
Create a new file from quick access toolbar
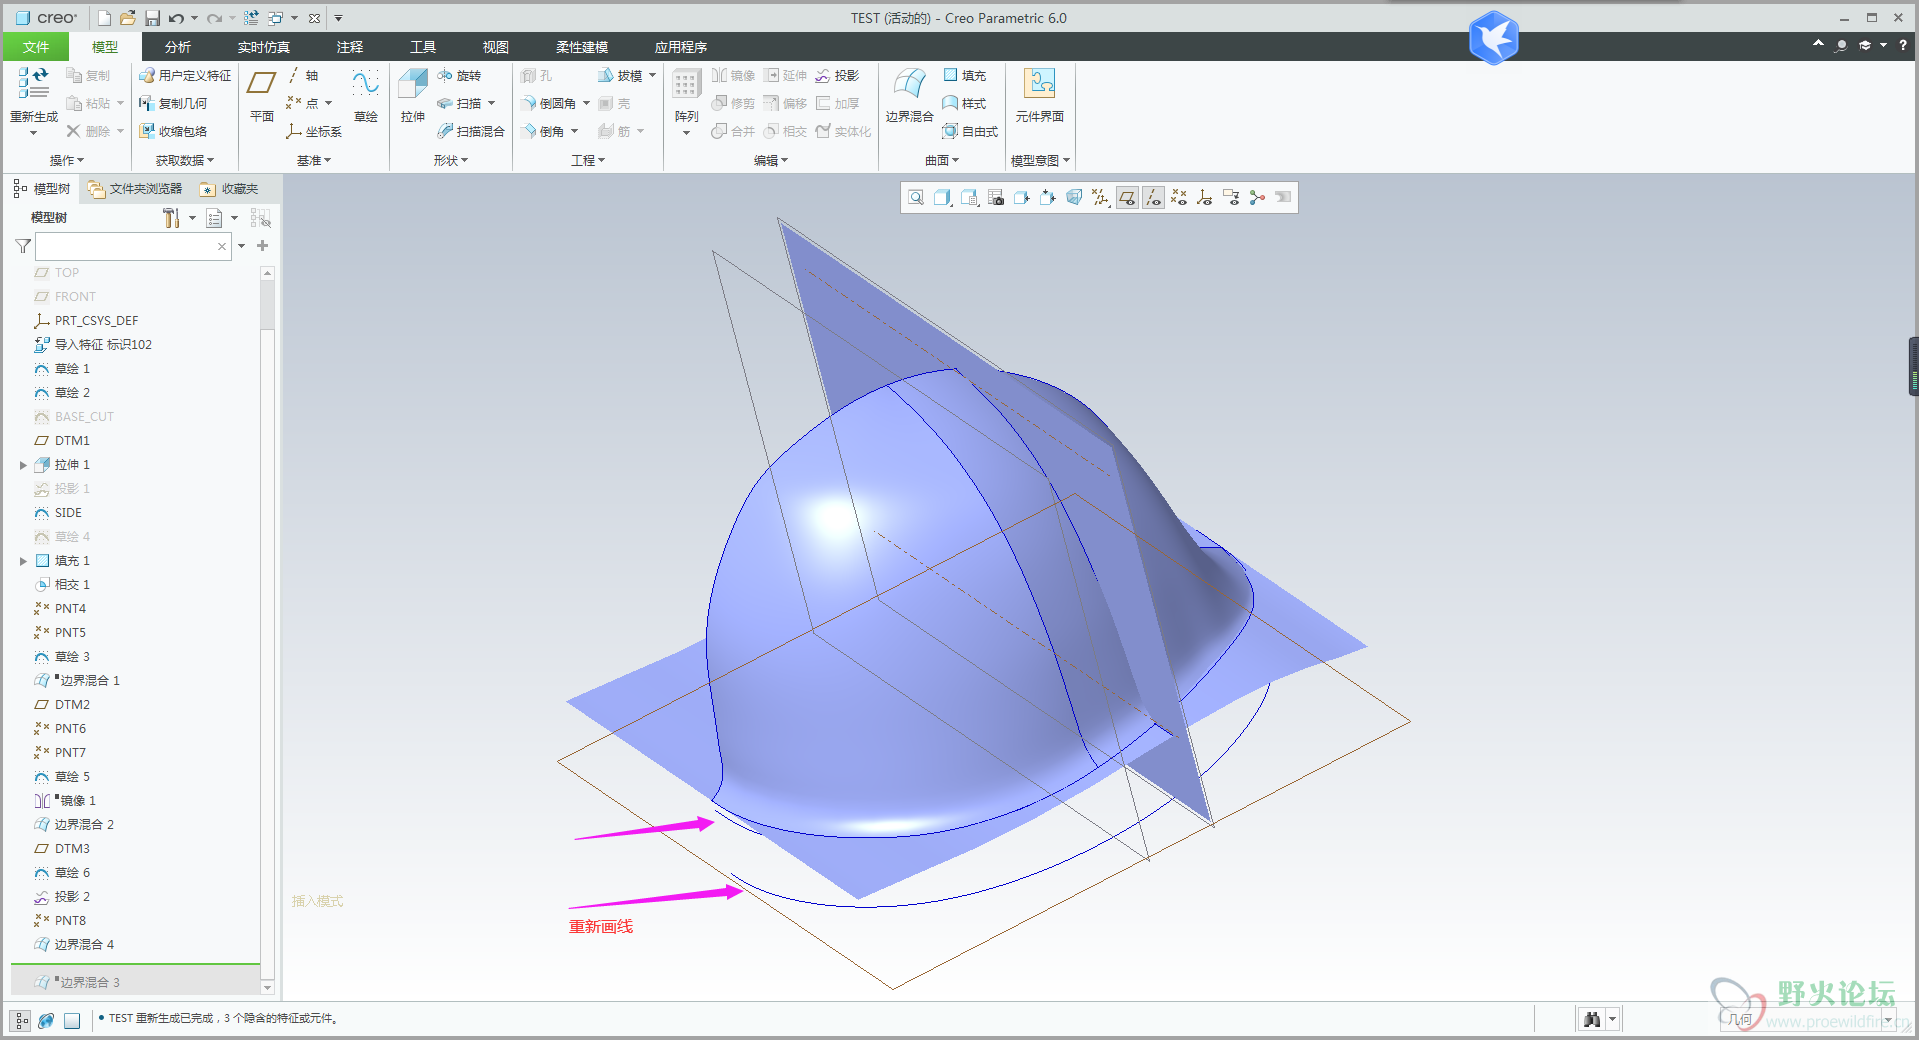[104, 18]
